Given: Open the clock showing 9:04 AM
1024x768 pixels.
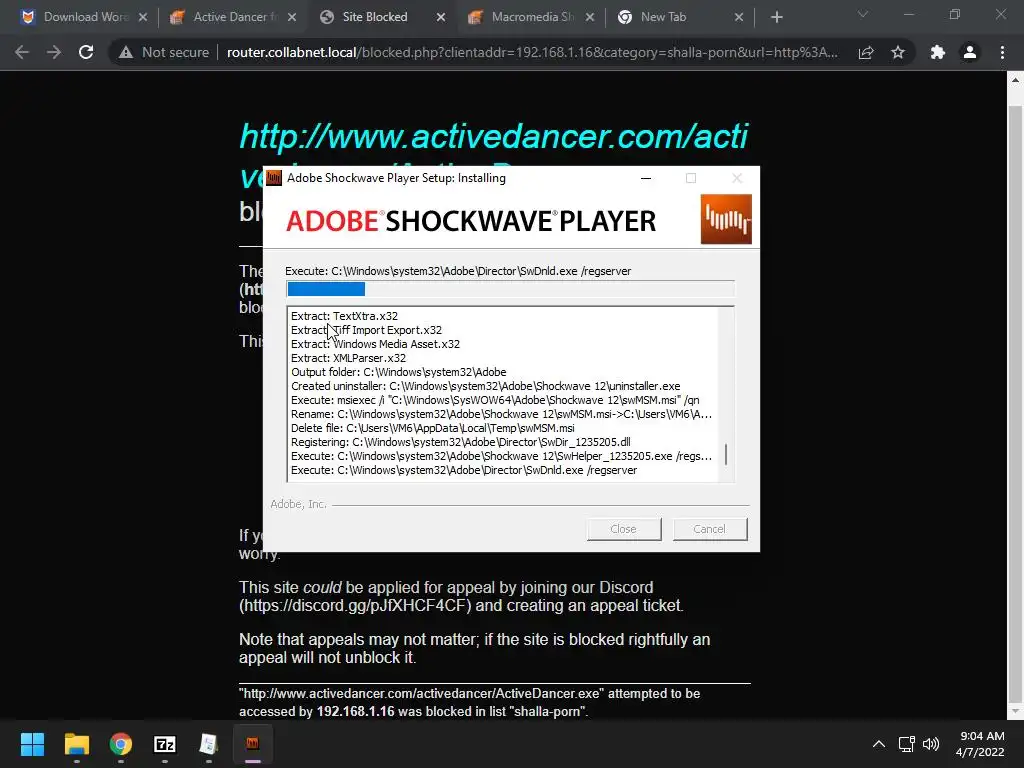Looking at the screenshot, I should (980, 744).
